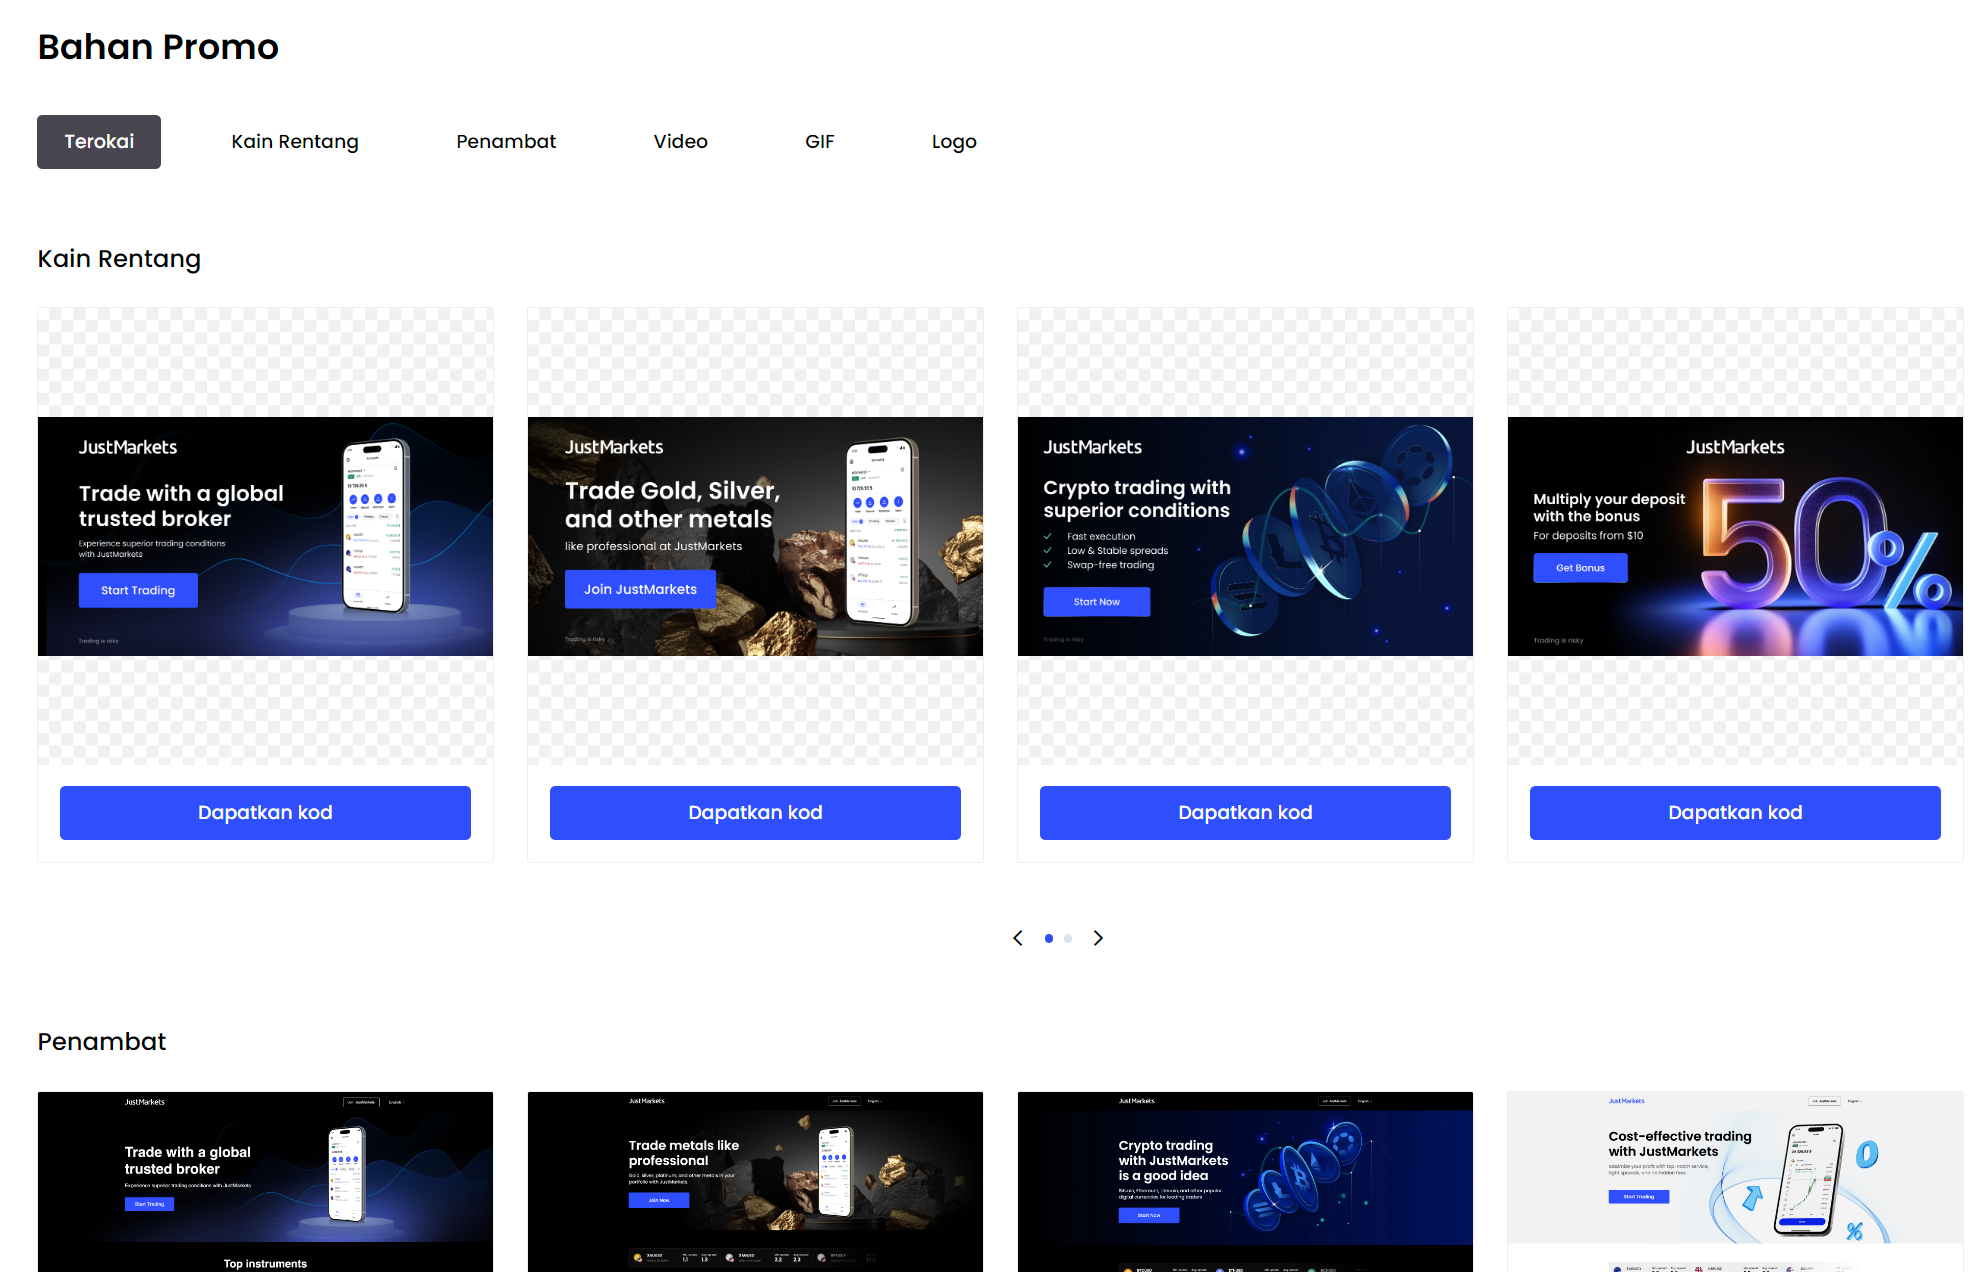Switch to the Penambat tab
Screen dimensions: 1986x1272
point(506,142)
